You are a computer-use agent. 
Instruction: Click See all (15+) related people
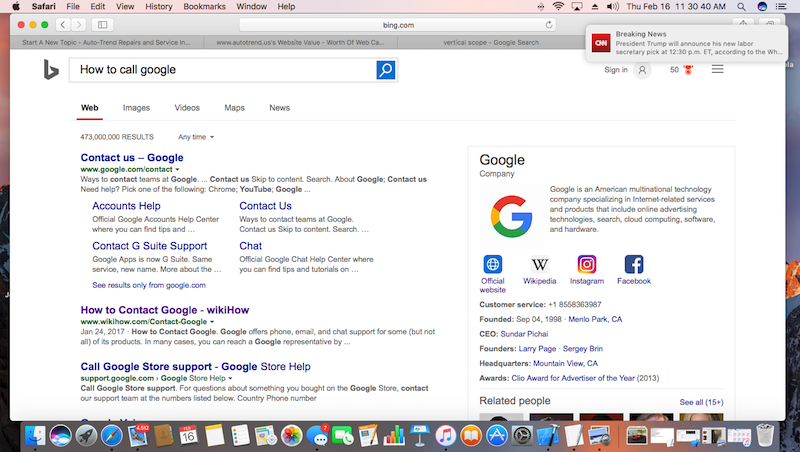tap(701, 402)
